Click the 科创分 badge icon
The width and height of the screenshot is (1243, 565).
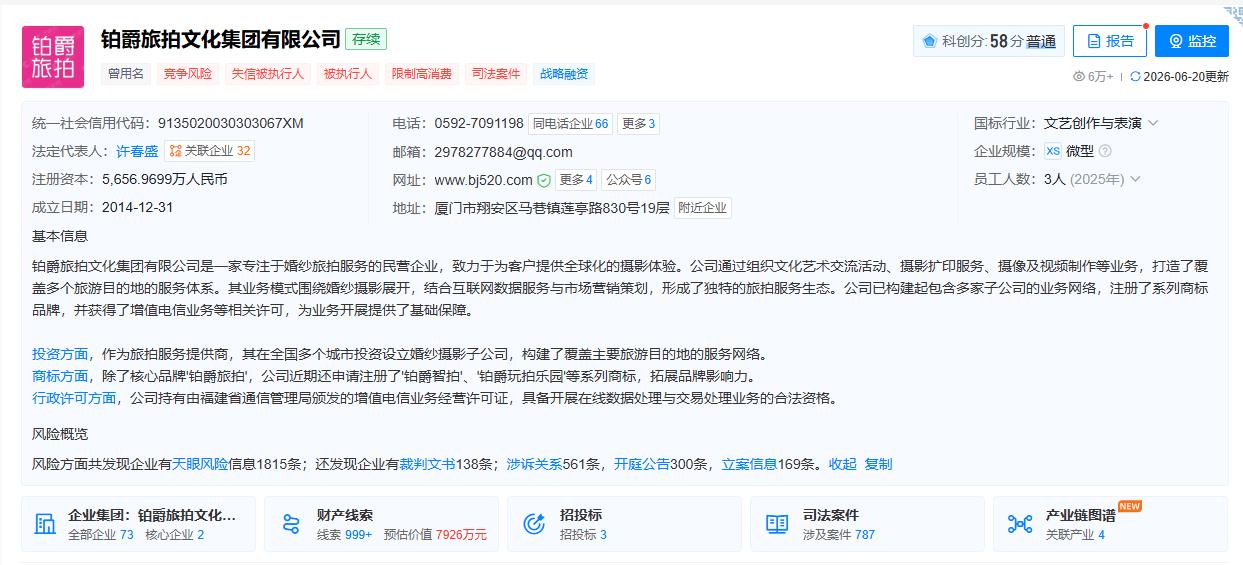point(929,41)
